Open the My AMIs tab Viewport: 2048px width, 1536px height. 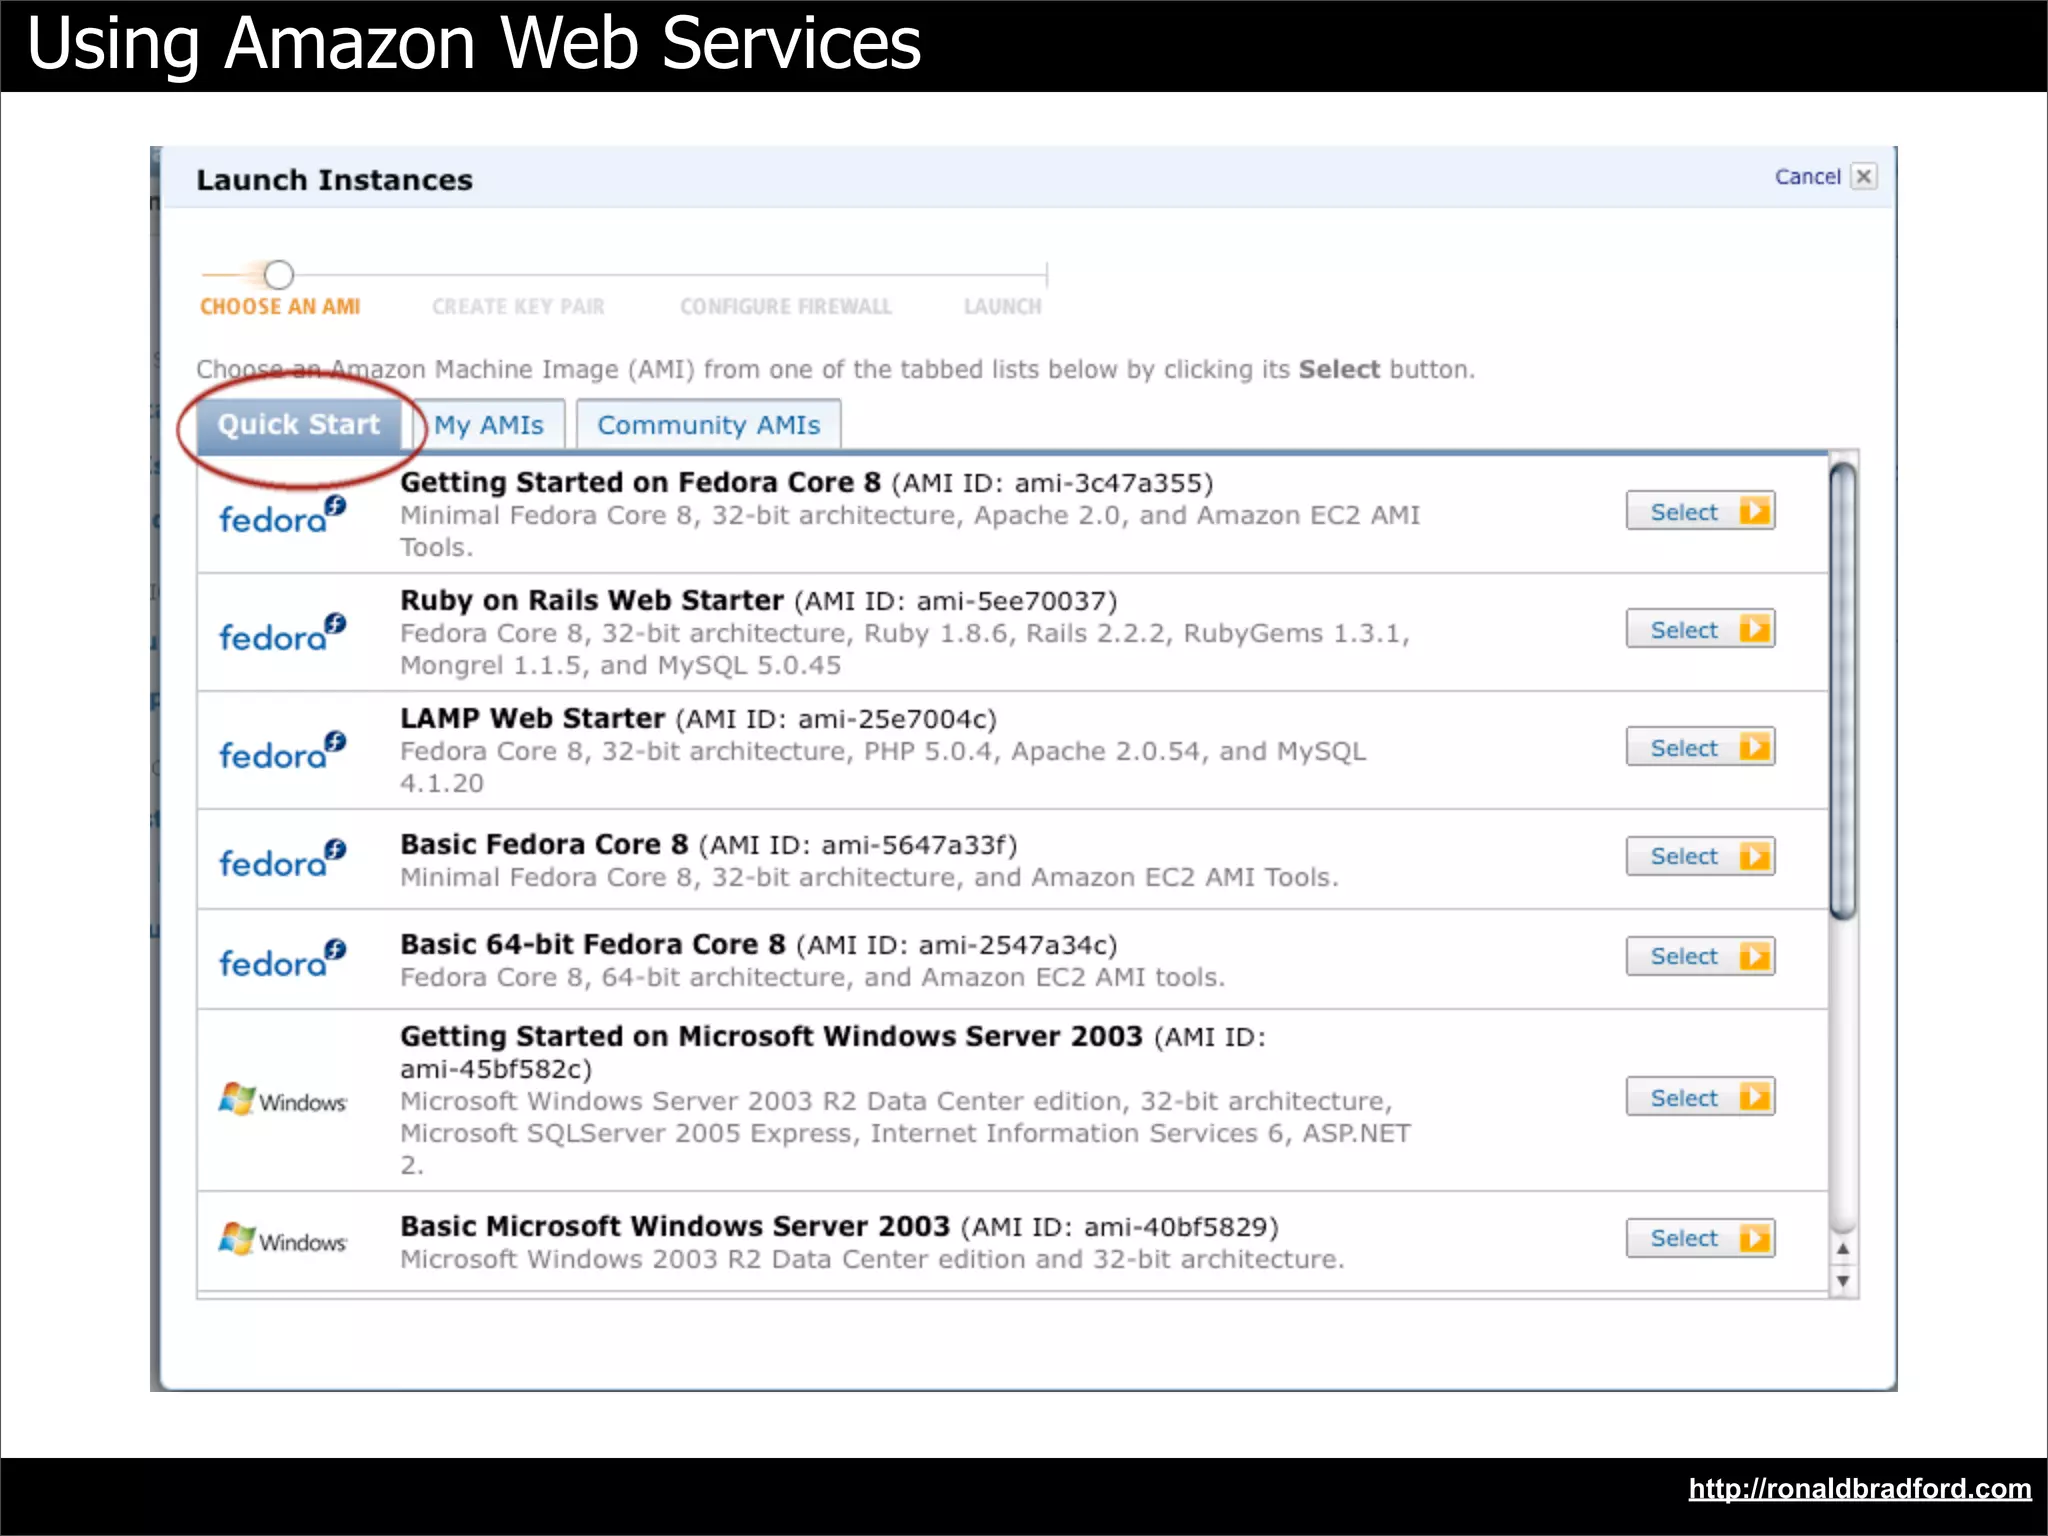pyautogui.click(x=489, y=425)
